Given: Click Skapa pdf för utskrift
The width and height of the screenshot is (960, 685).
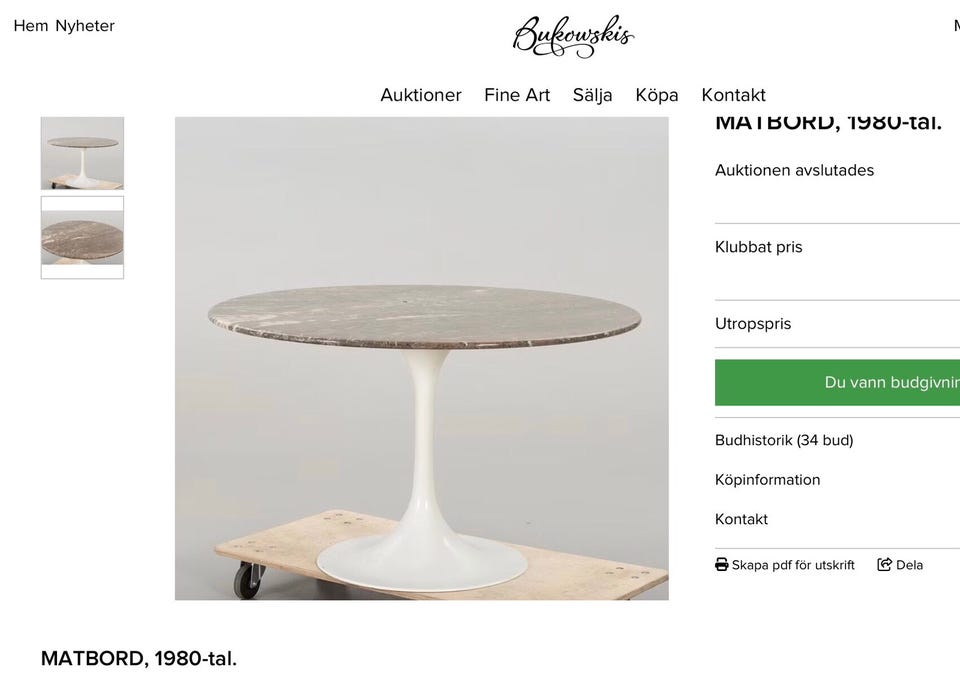Looking at the screenshot, I should (793, 564).
